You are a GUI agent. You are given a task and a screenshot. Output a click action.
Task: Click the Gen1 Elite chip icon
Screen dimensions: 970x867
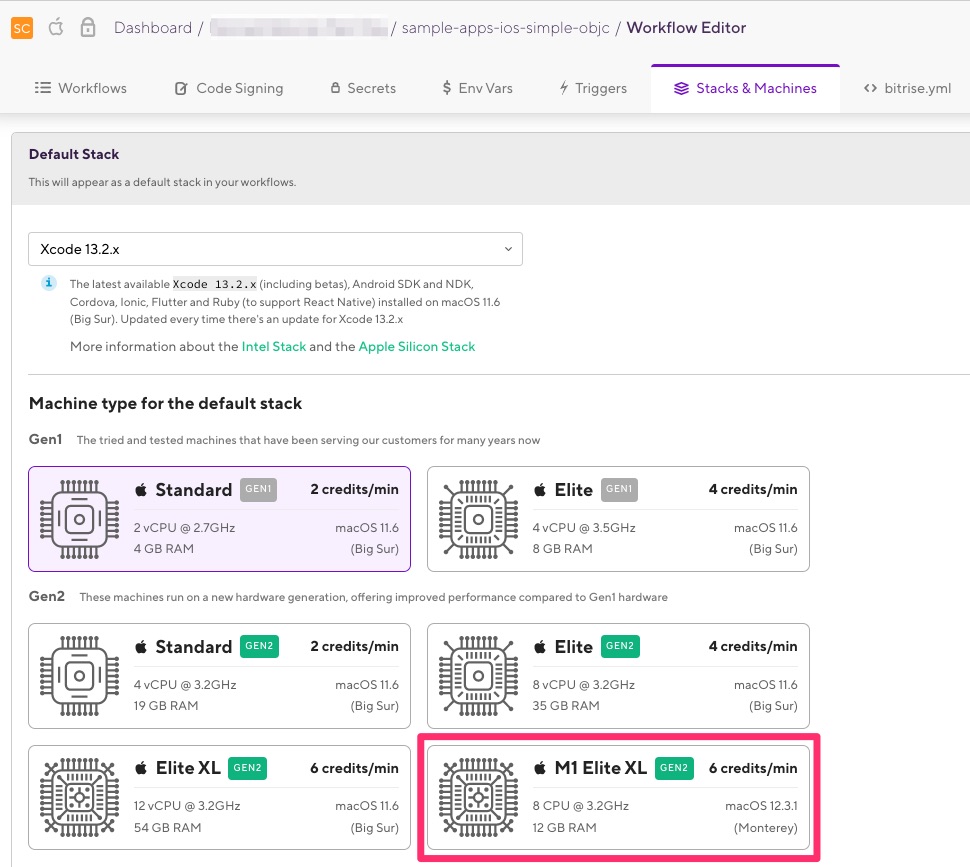[x=478, y=519]
